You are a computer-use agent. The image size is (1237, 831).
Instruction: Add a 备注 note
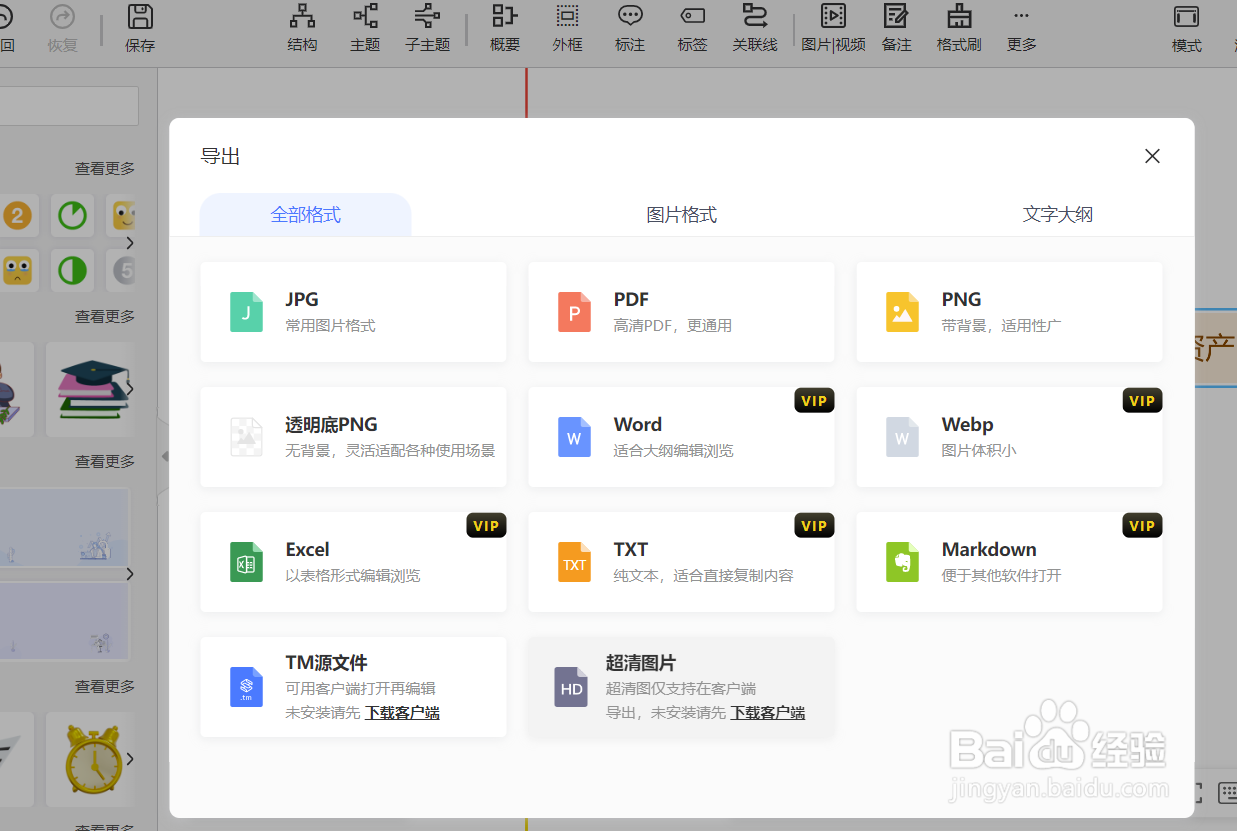click(x=896, y=27)
